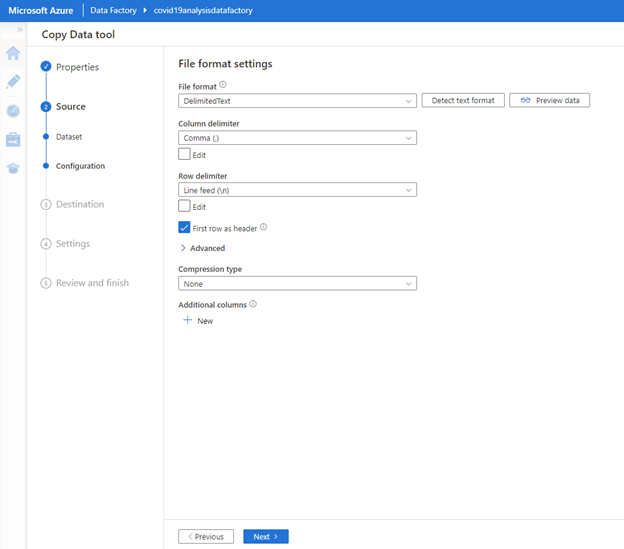Click the Next button
The image size is (624, 549).
point(266,536)
